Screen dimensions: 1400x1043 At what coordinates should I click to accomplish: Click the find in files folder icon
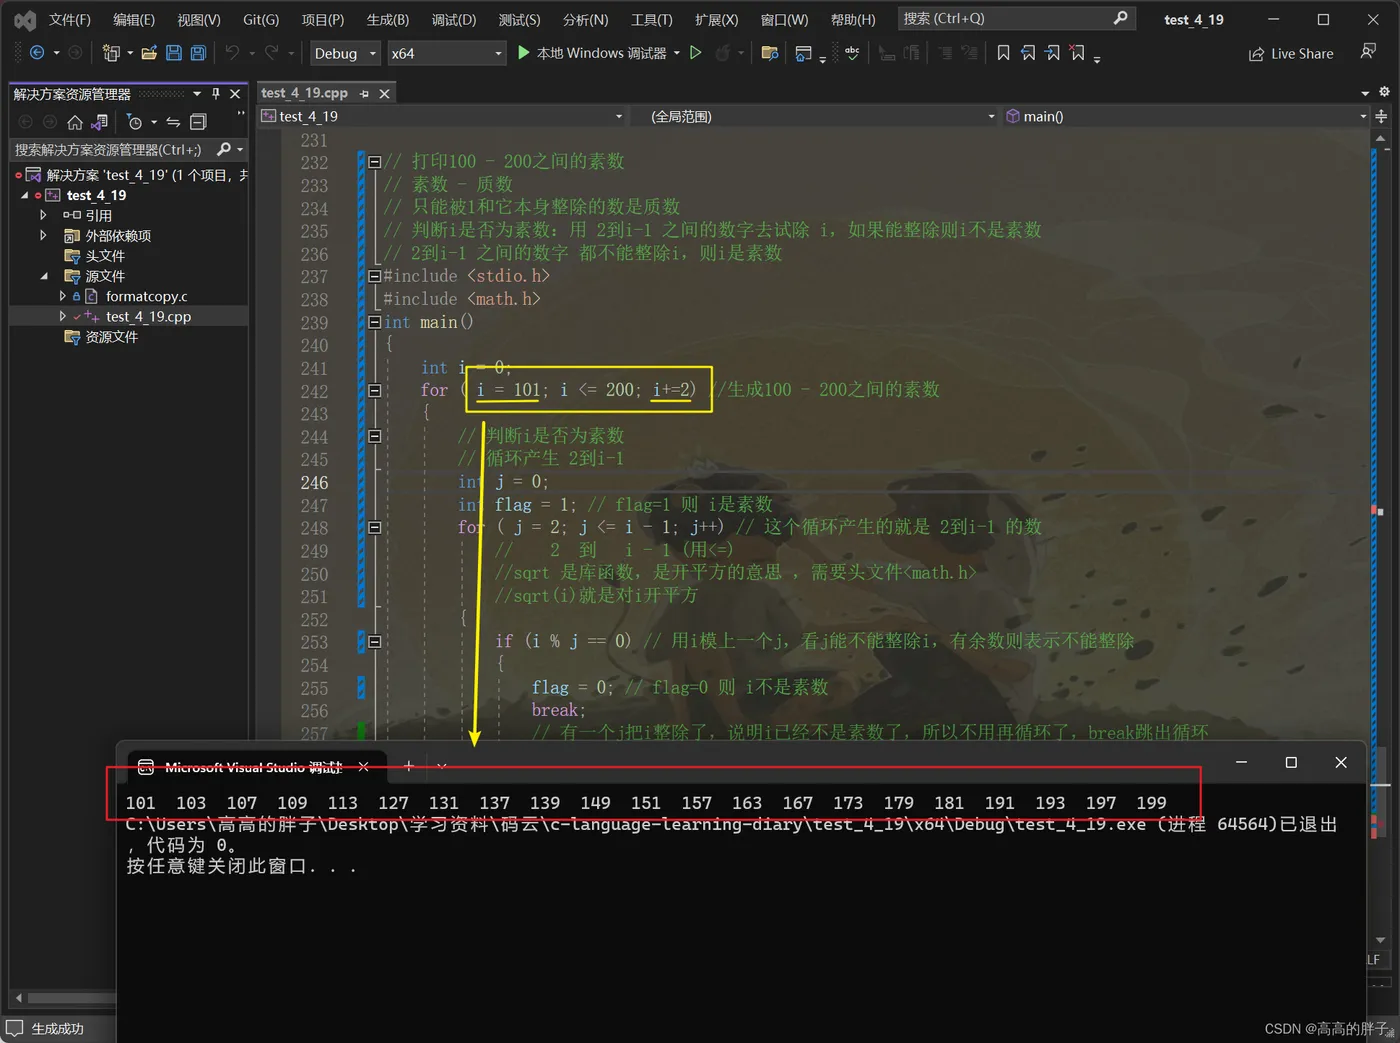tap(770, 53)
